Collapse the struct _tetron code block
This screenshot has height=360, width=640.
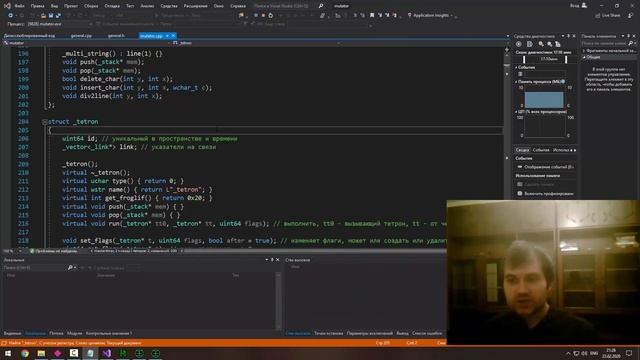[x=44, y=122]
